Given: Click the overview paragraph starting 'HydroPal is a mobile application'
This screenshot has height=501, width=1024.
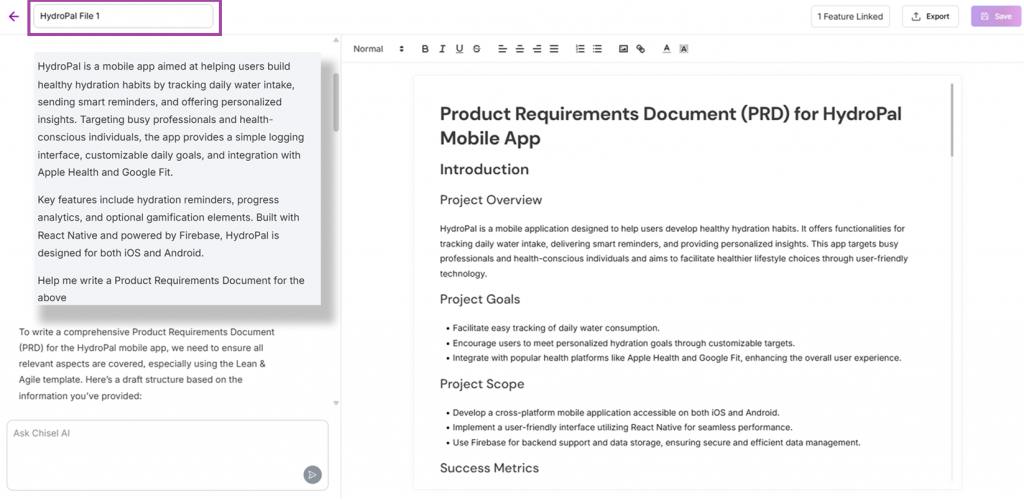Looking at the screenshot, I should click(x=673, y=251).
